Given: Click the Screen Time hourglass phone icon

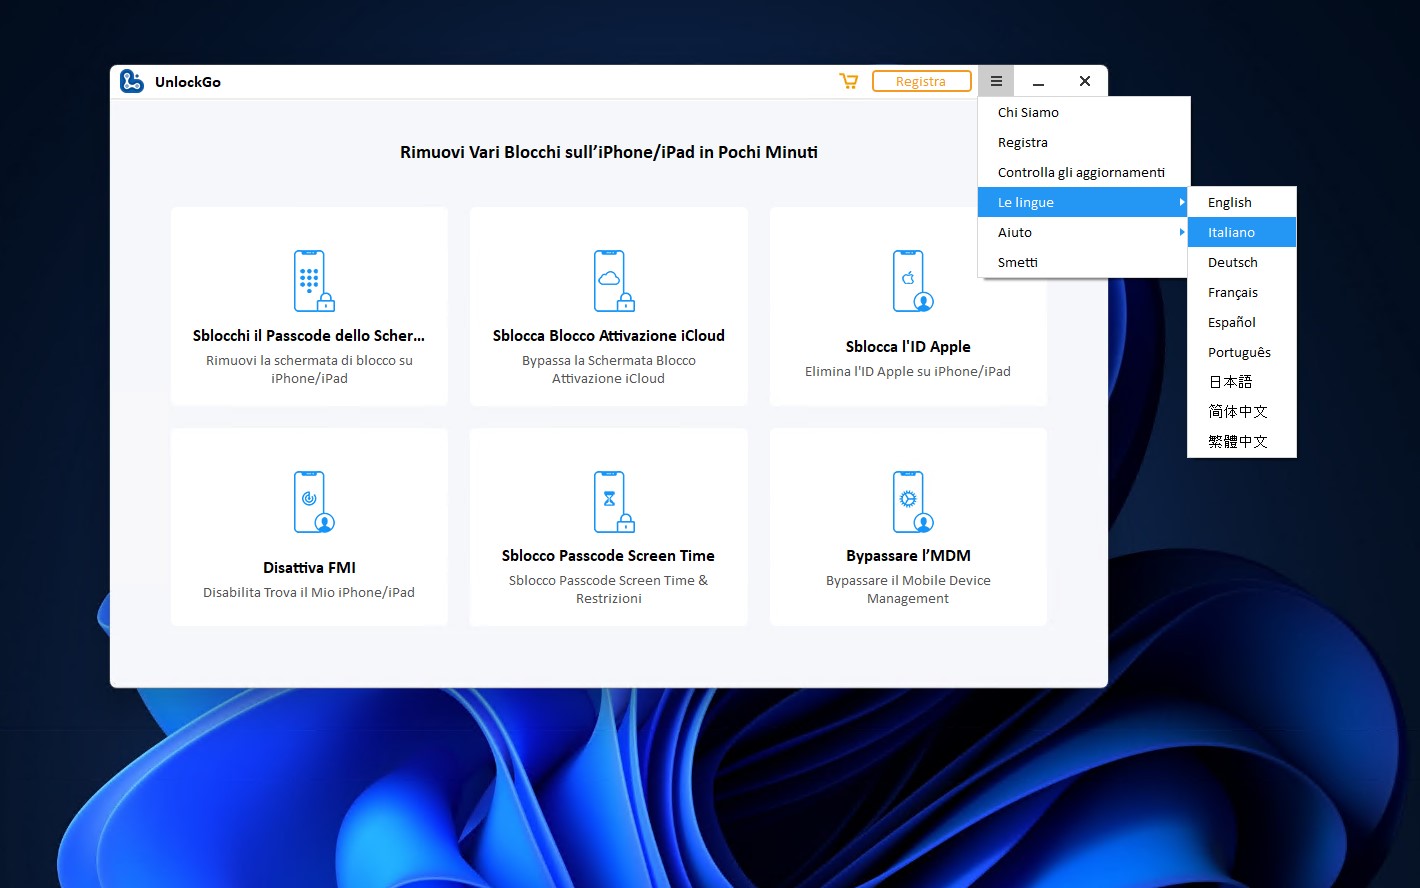Looking at the screenshot, I should tap(614, 502).
